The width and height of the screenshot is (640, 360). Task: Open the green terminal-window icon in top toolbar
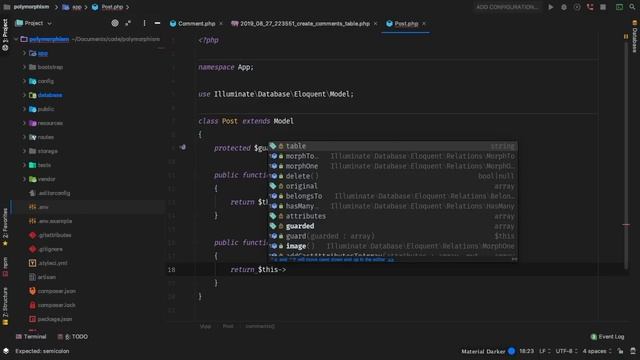tap(619, 7)
